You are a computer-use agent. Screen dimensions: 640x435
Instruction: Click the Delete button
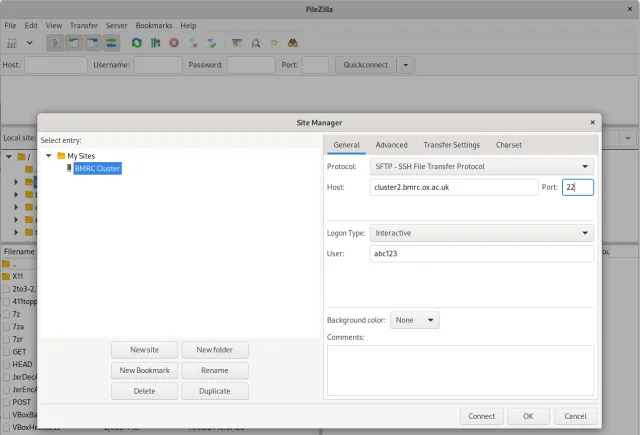click(144, 391)
